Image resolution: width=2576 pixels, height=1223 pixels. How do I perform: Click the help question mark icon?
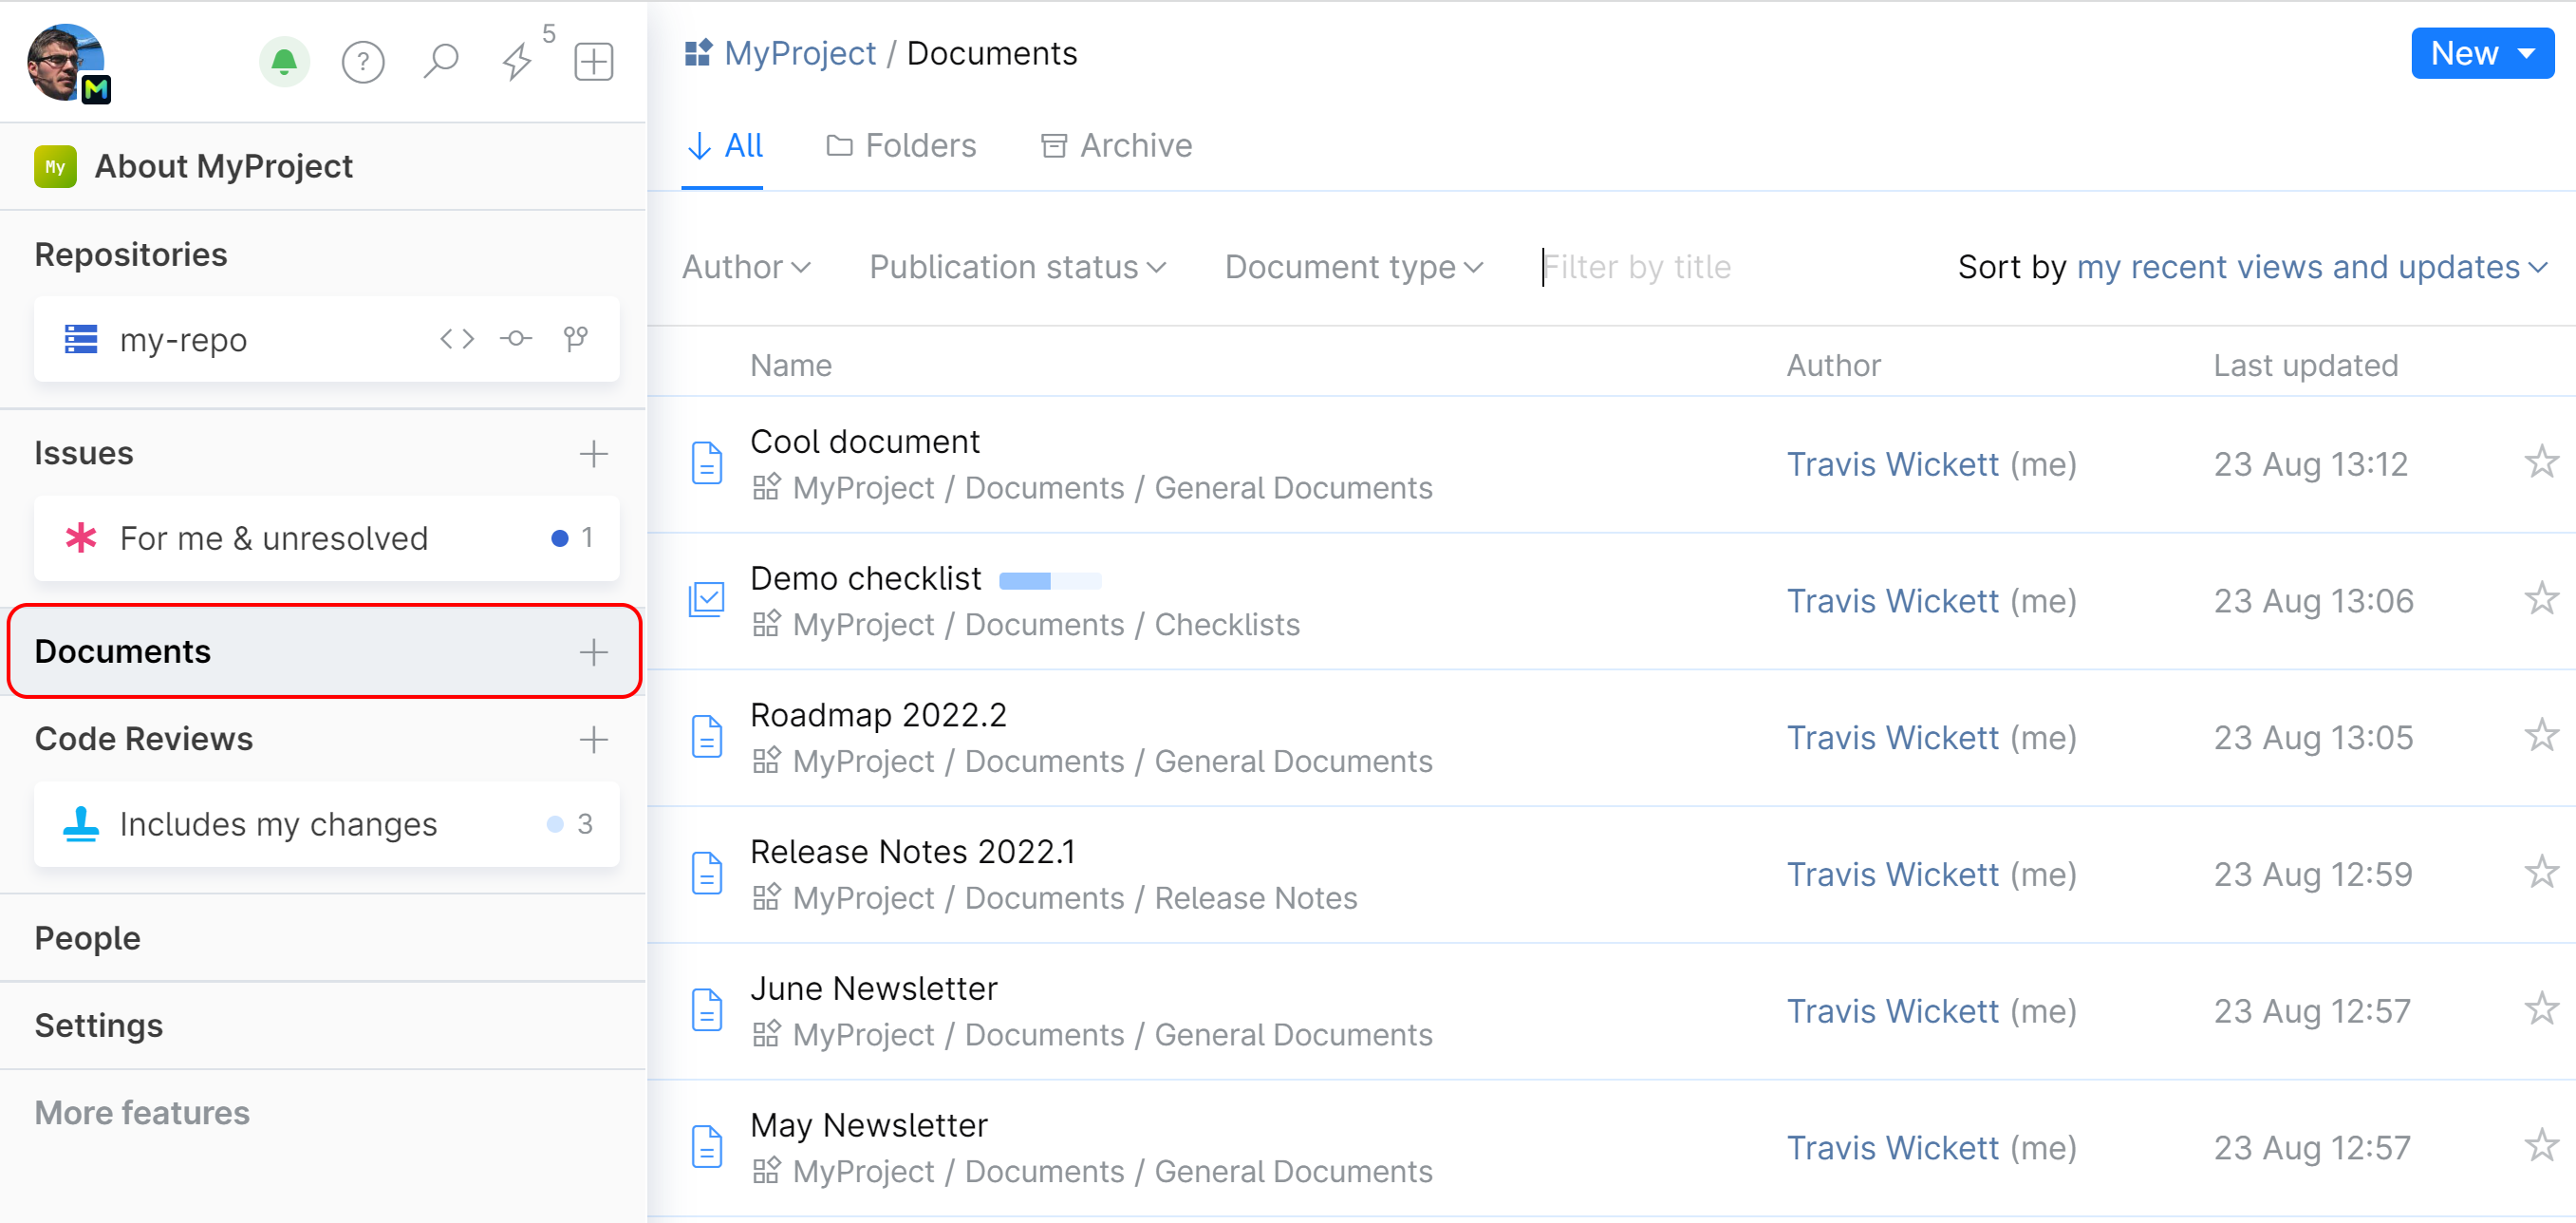[x=363, y=61]
